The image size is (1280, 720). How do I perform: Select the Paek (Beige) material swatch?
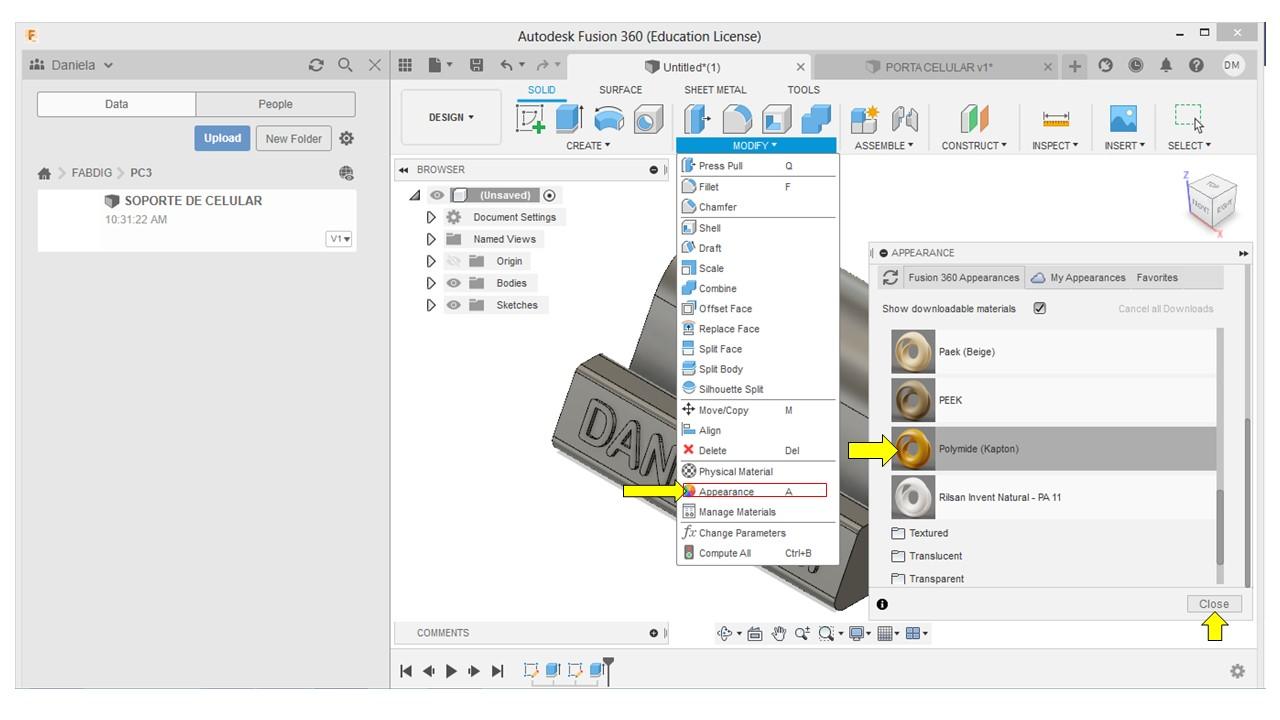point(912,352)
